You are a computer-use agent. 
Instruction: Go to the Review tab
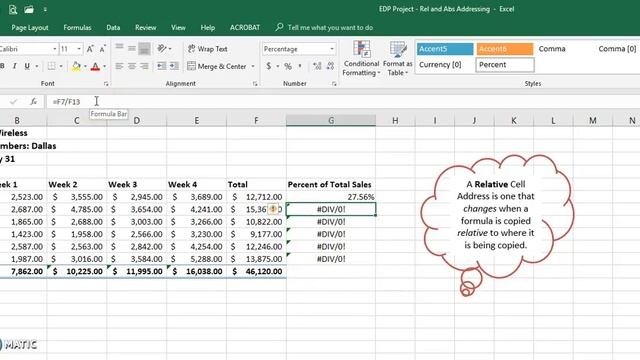point(146,28)
